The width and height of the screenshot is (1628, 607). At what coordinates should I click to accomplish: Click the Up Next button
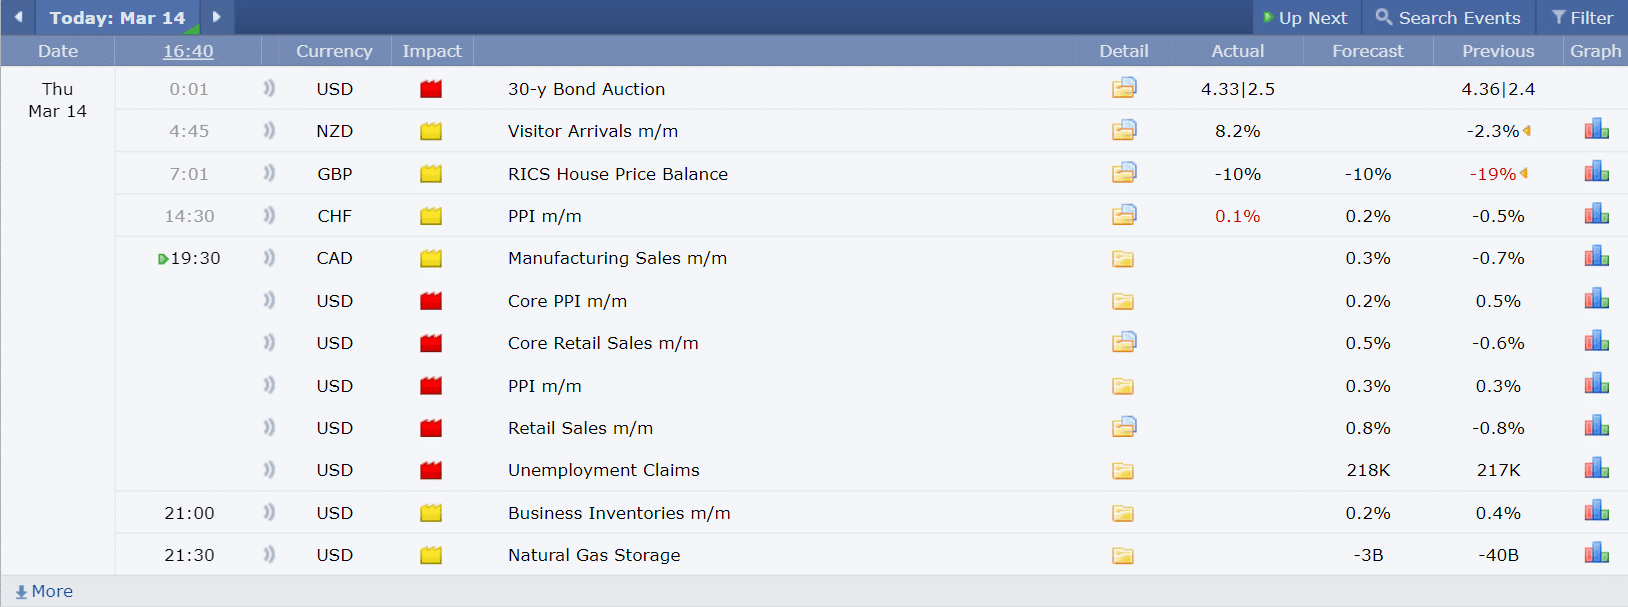click(1305, 18)
